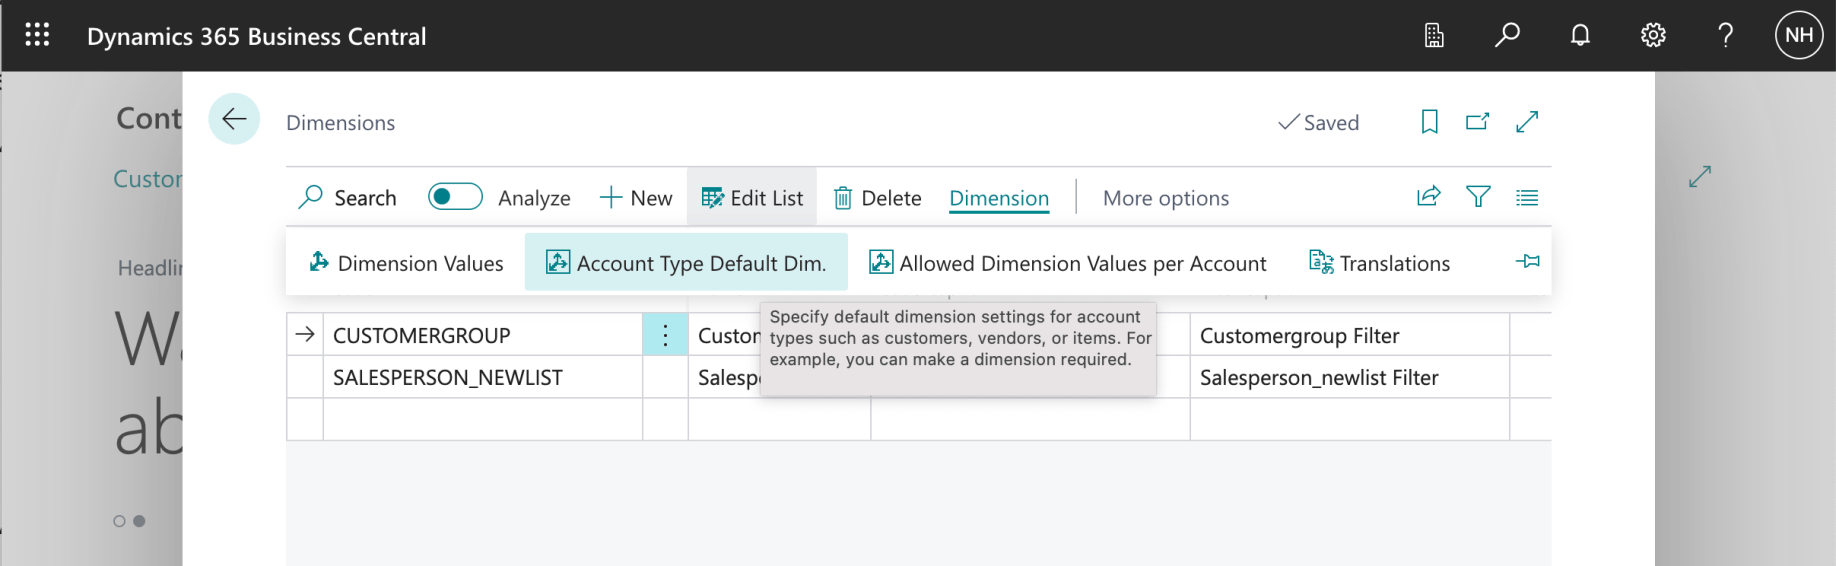Open the notifications bell
The image size is (1836, 566).
point(1580,35)
